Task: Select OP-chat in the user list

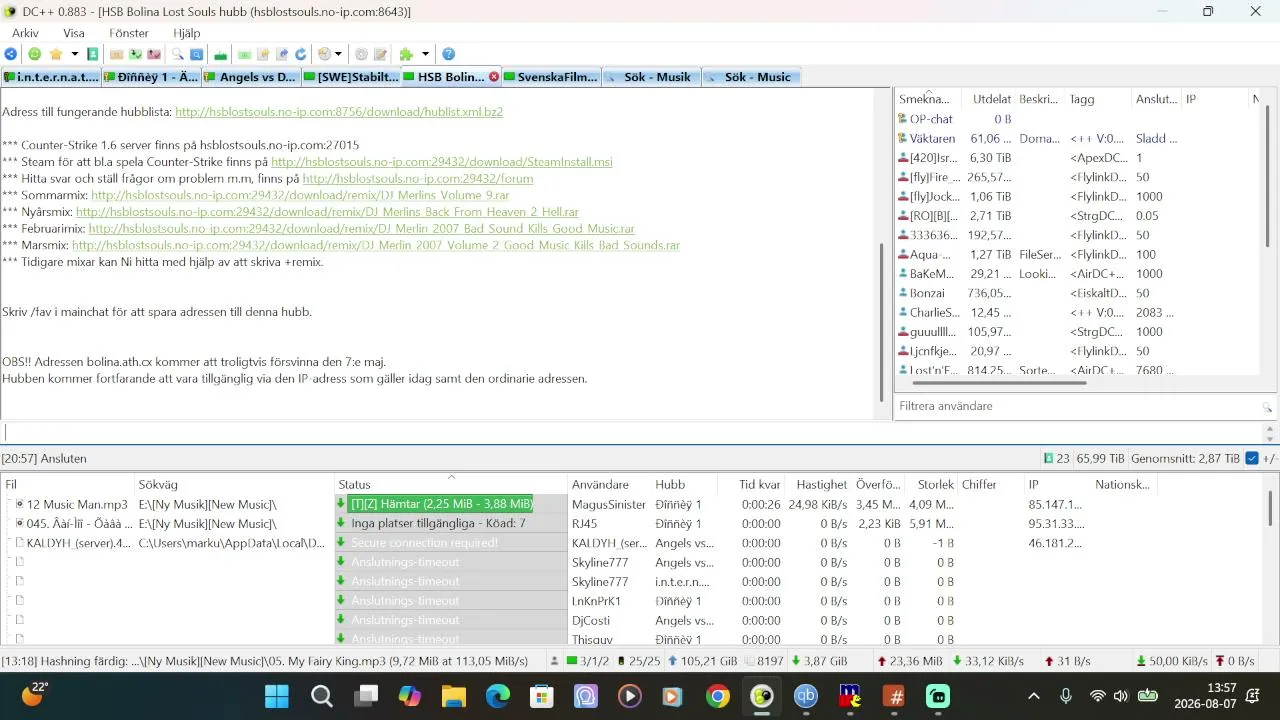Action: pos(931,119)
